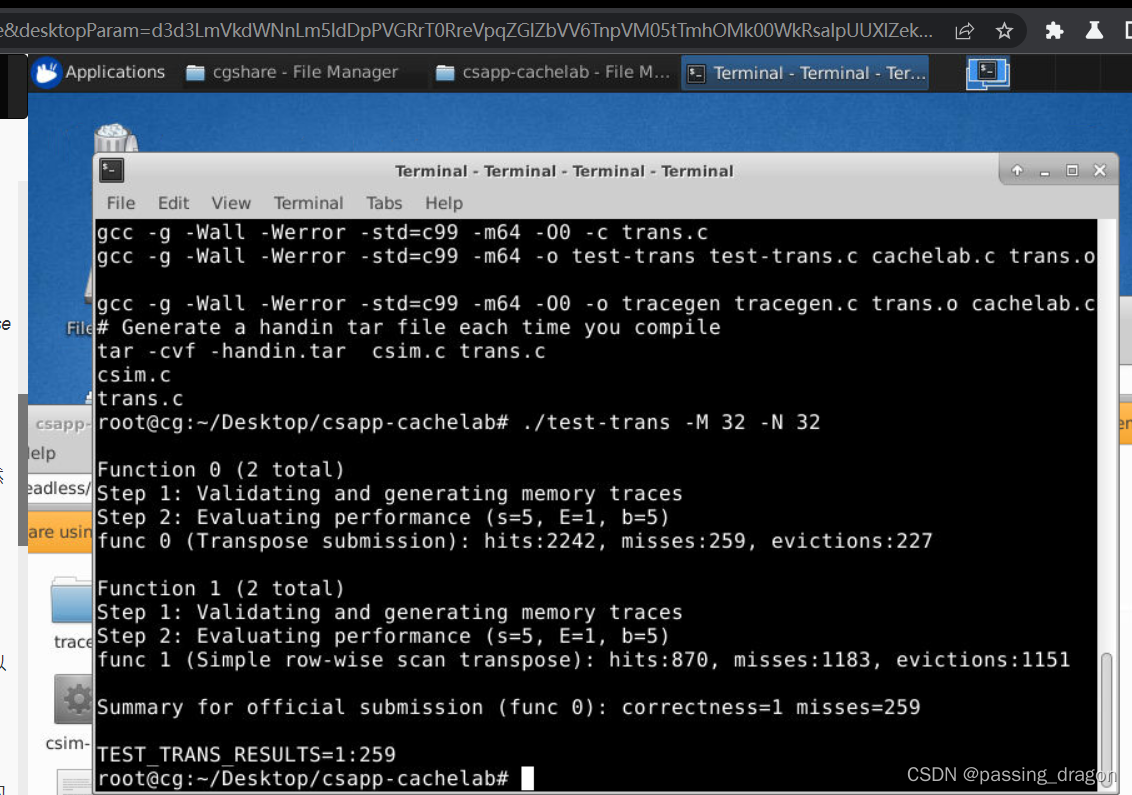Image resolution: width=1132 pixels, height=795 pixels.
Task: Click the terminal vertical scrollbar handle
Action: [1105, 718]
